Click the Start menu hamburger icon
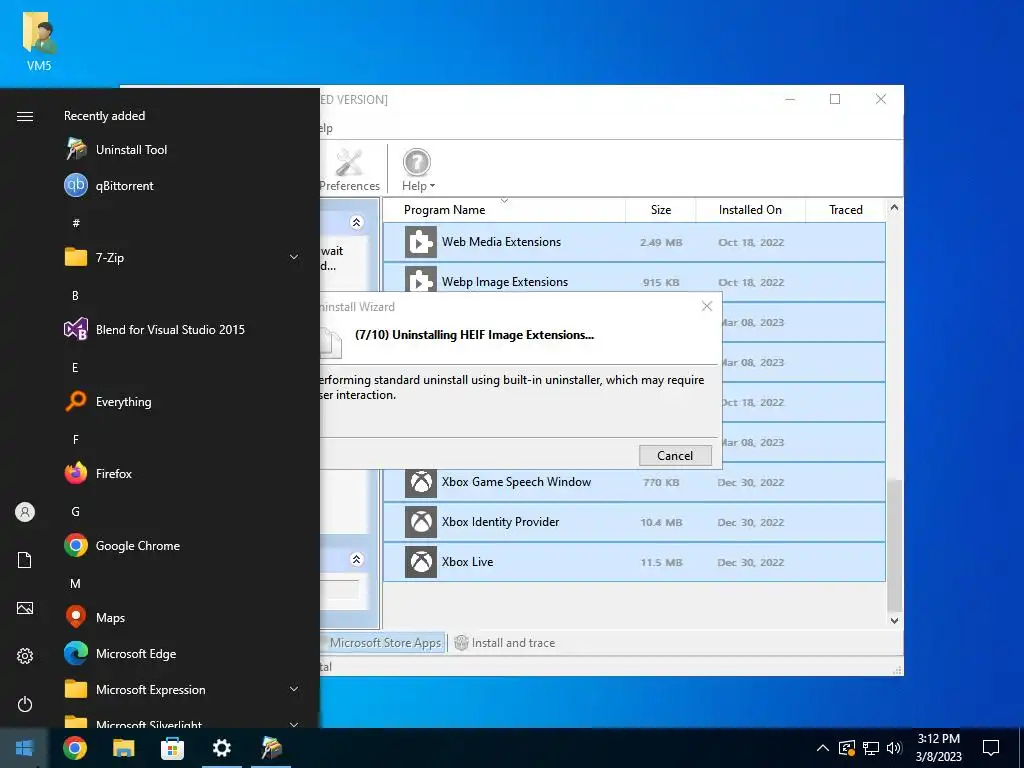 (25, 116)
